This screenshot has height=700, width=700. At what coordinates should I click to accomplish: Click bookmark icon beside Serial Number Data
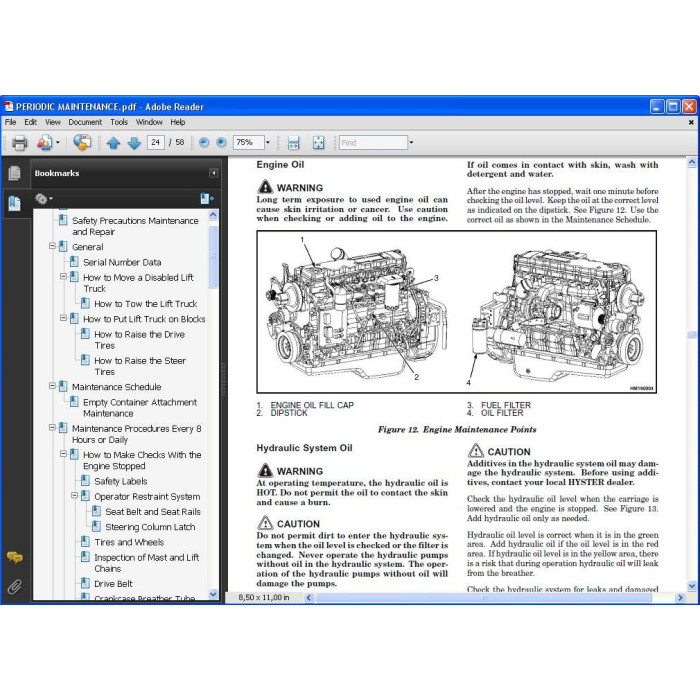click(75, 262)
